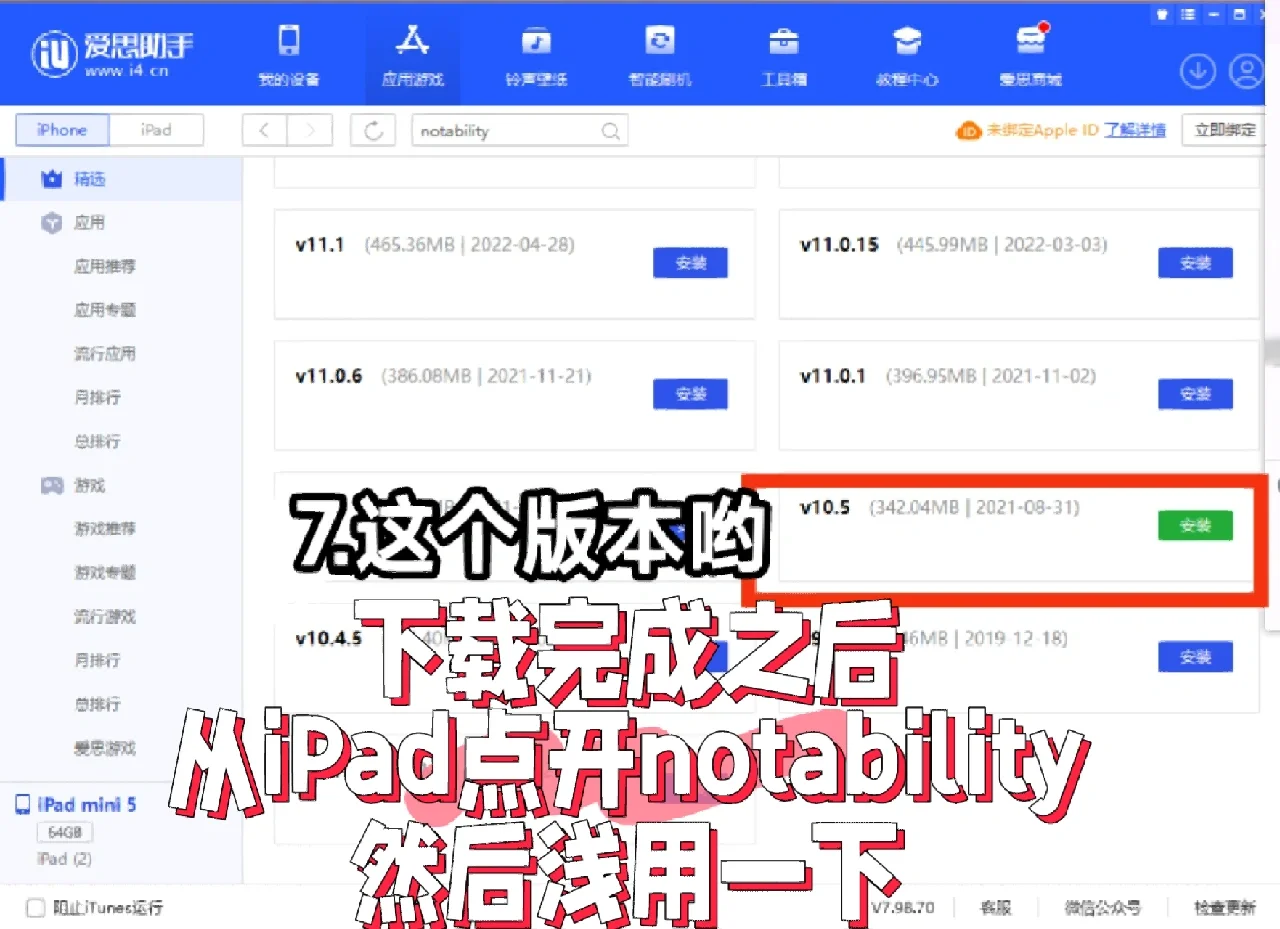Viewport: 1280px width, 929px height.
Task: Select the 游戏推荐 sidebar category
Action: click(105, 528)
